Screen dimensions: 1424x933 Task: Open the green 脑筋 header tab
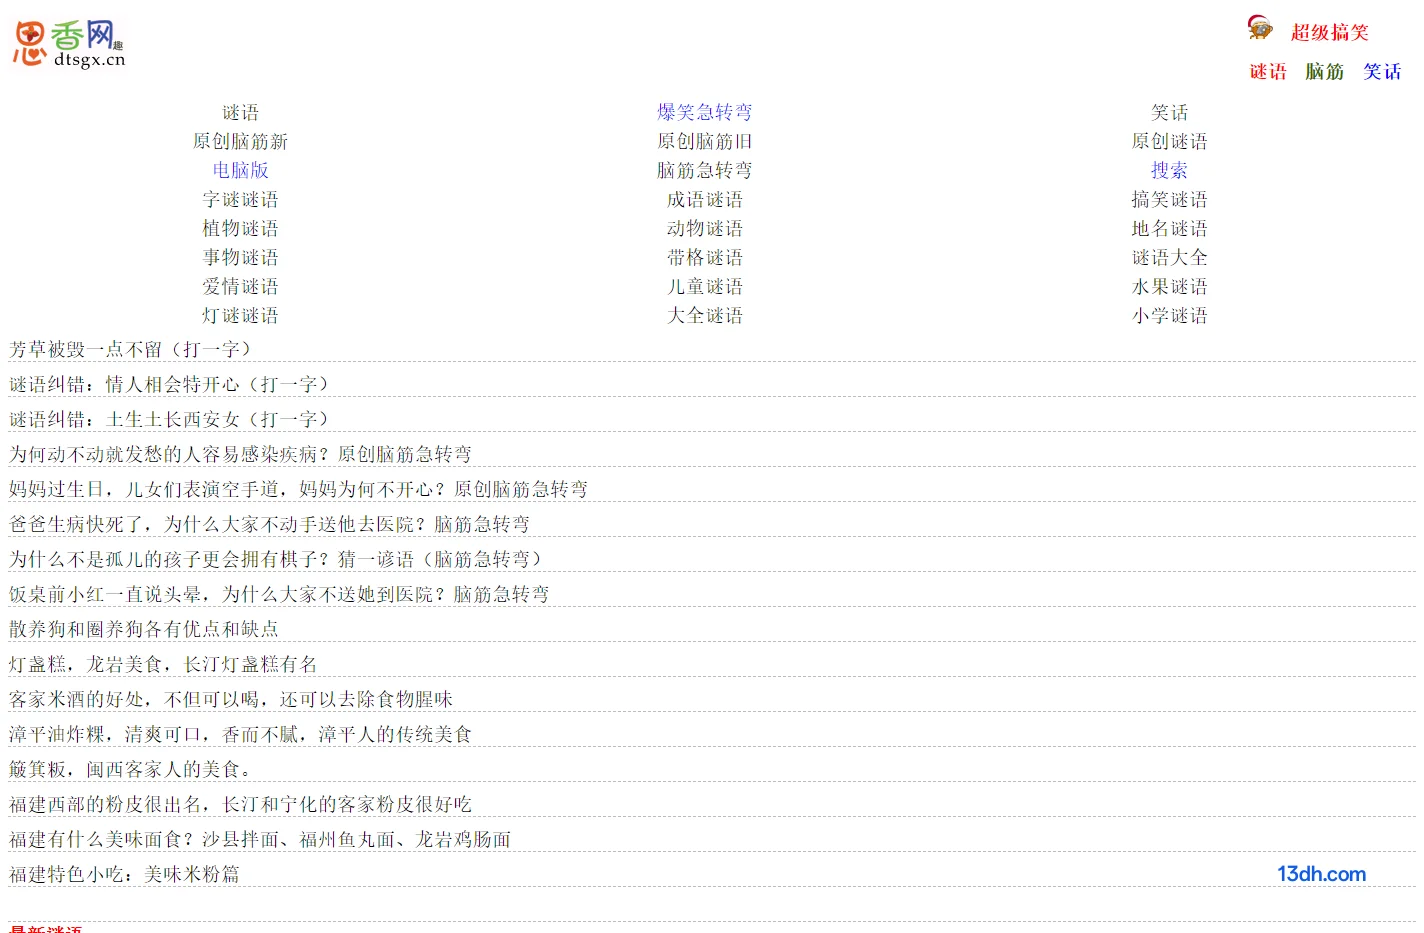[x=1325, y=72]
